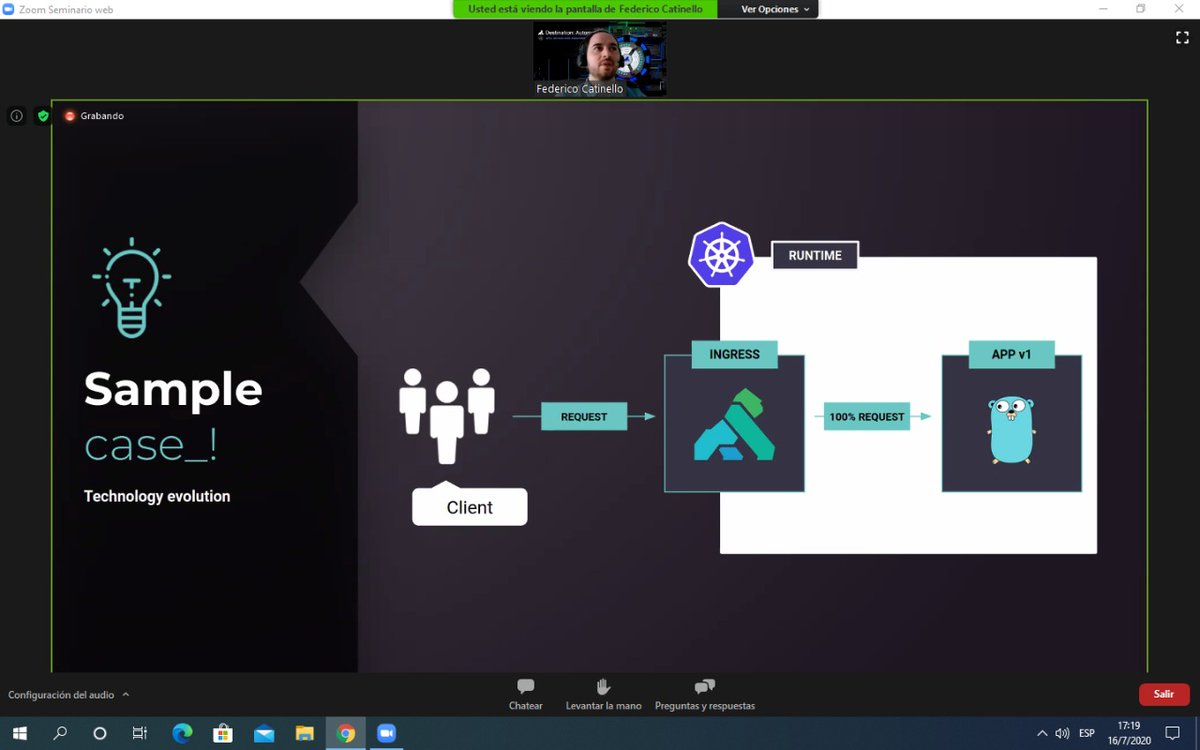Viewport: 1200px width, 750px height.
Task: Show hidden system tray icons
Action: tap(1042, 733)
